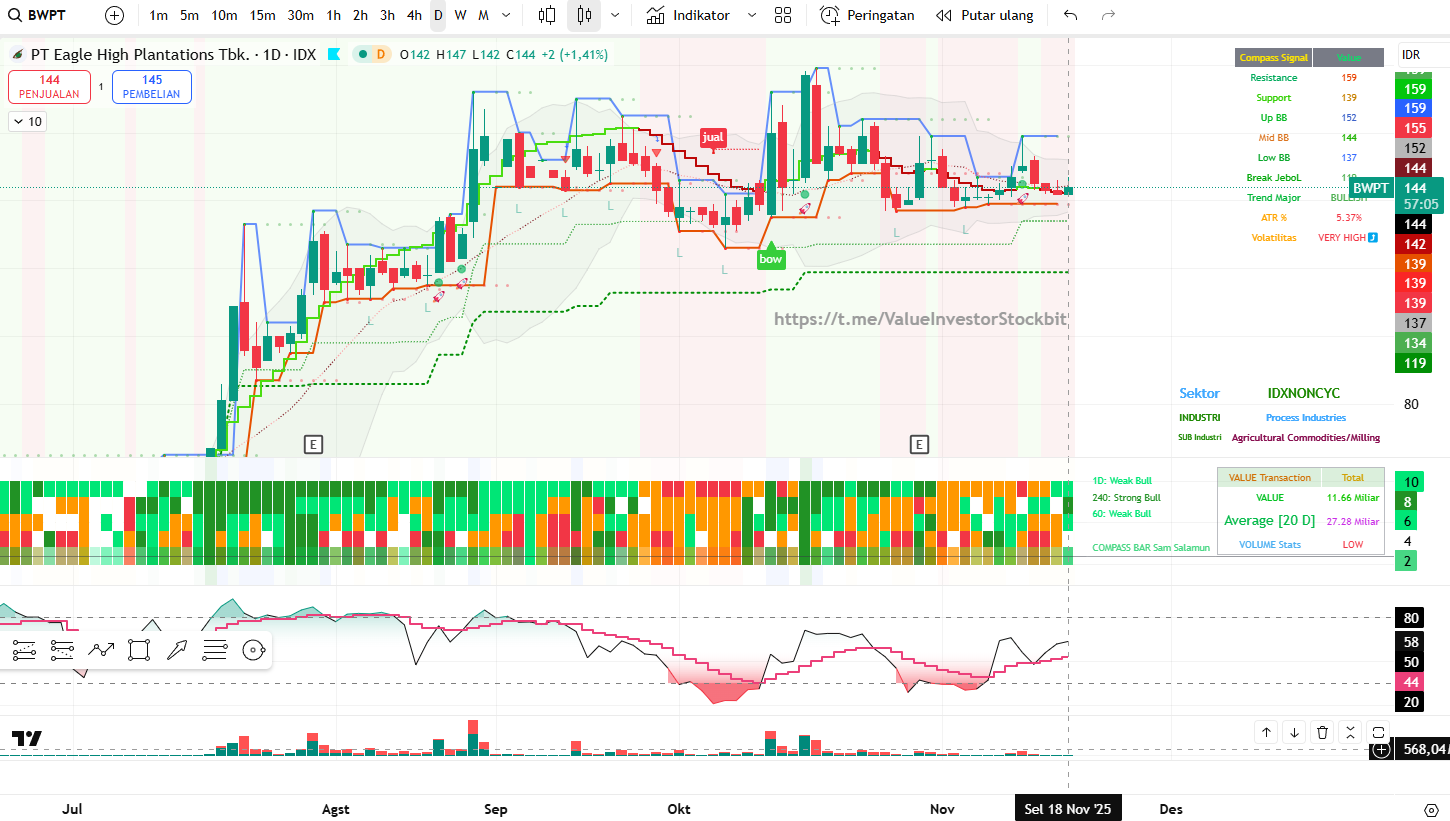Switch to the 5m timeframe
Viewport: 1450px width, 821px height.
pyautogui.click(x=189, y=15)
